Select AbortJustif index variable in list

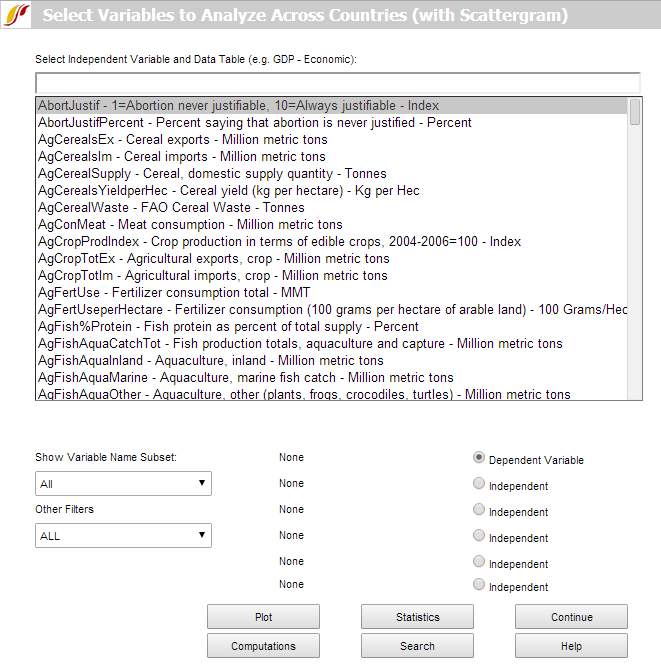point(238,106)
